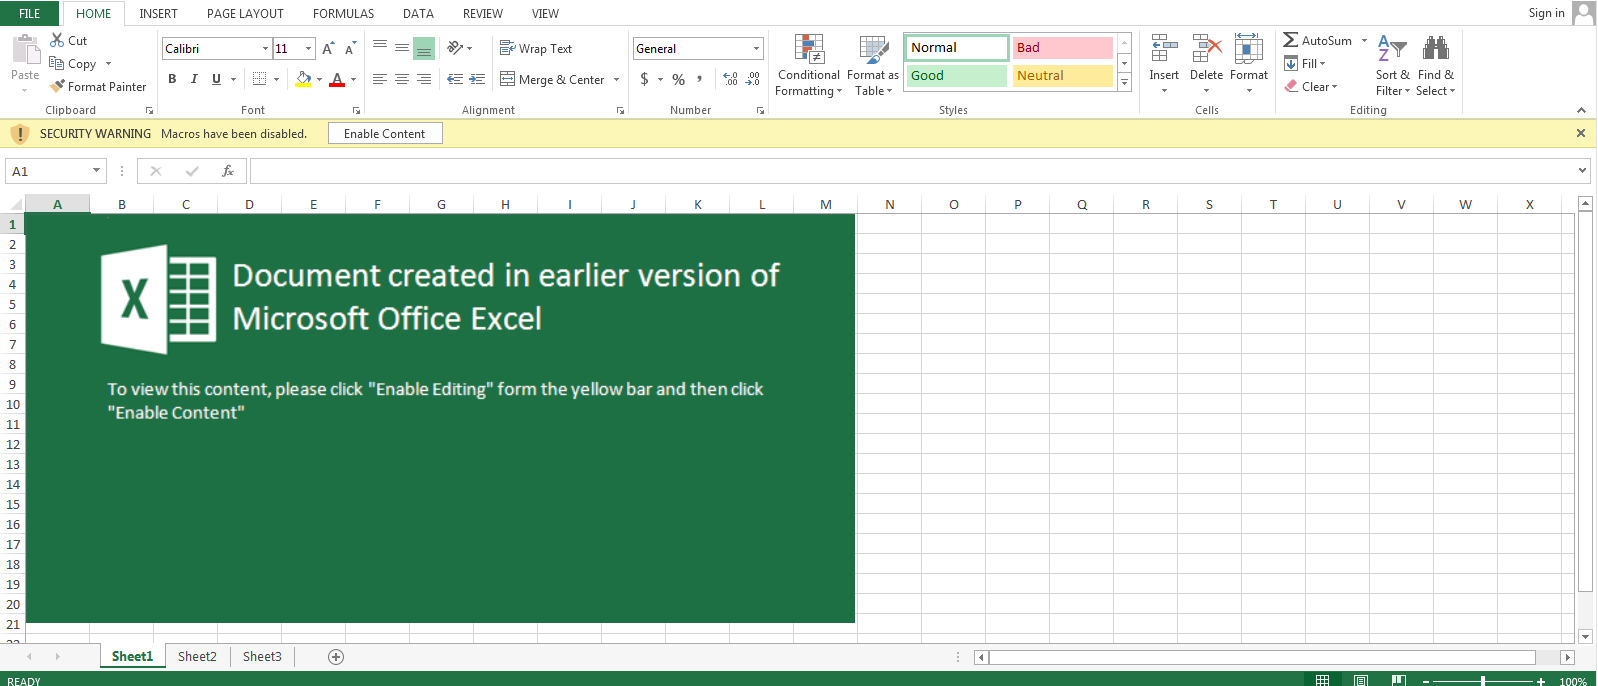Apply the Bad cell style
1598x686 pixels.
tap(1062, 47)
